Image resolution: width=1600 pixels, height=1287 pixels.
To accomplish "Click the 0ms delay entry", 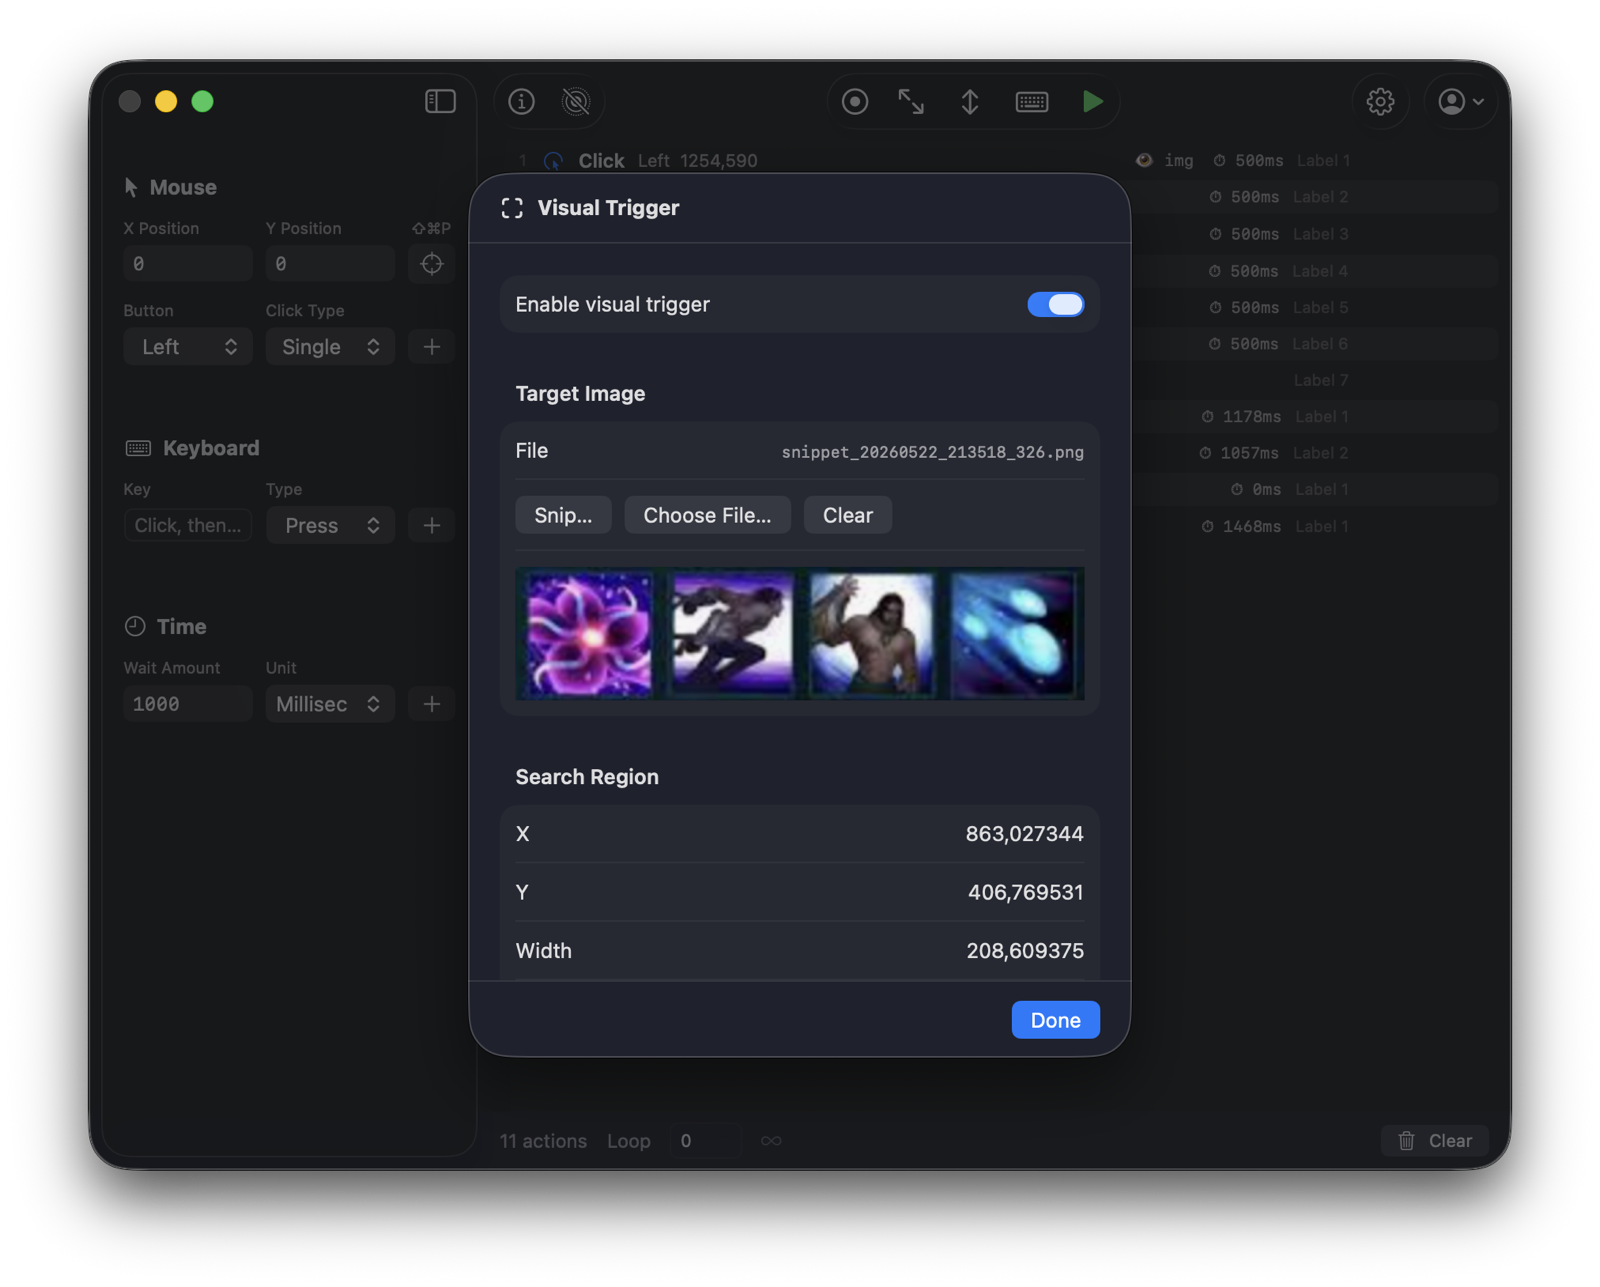I will click(x=1256, y=489).
